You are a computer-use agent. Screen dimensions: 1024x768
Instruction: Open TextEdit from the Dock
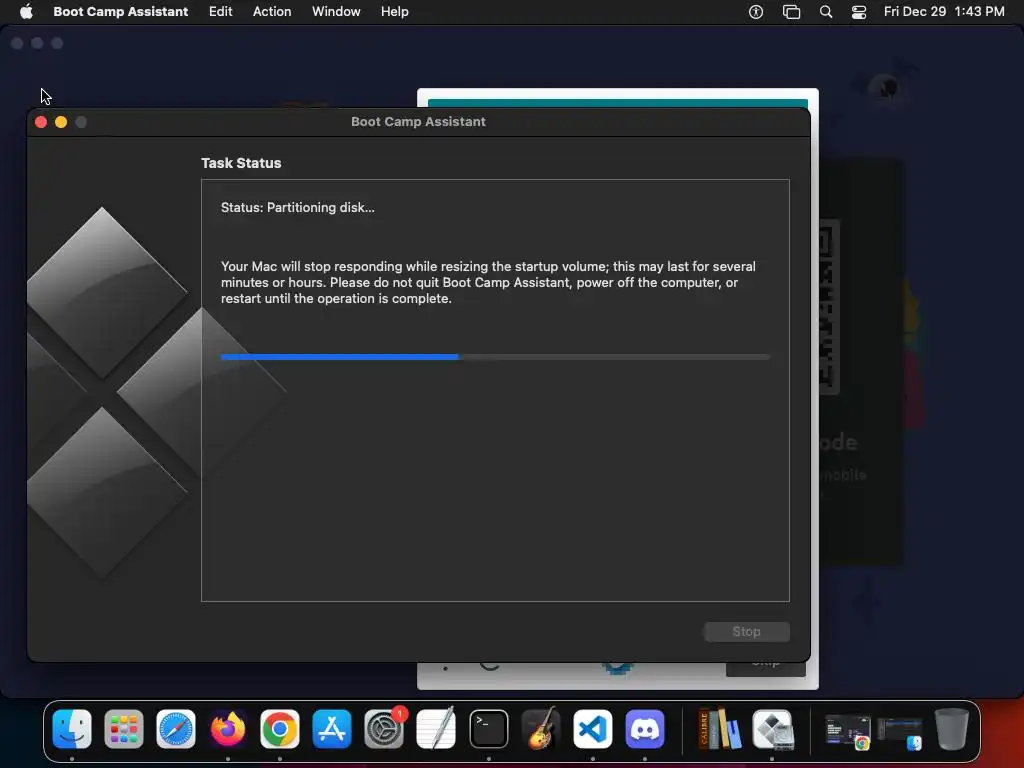point(436,729)
